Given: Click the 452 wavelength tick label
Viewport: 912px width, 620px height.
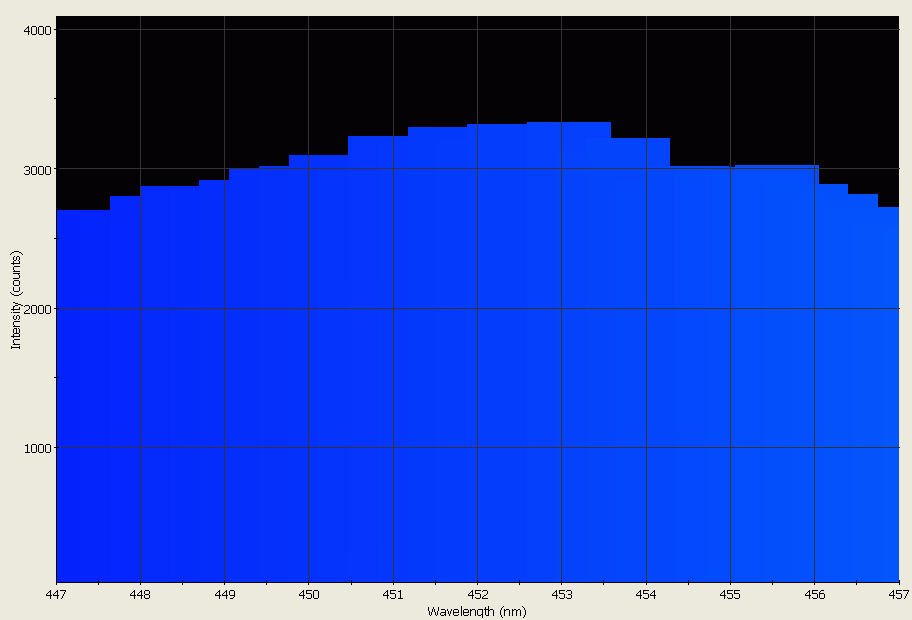Looking at the screenshot, I should pyautogui.click(x=477, y=595).
